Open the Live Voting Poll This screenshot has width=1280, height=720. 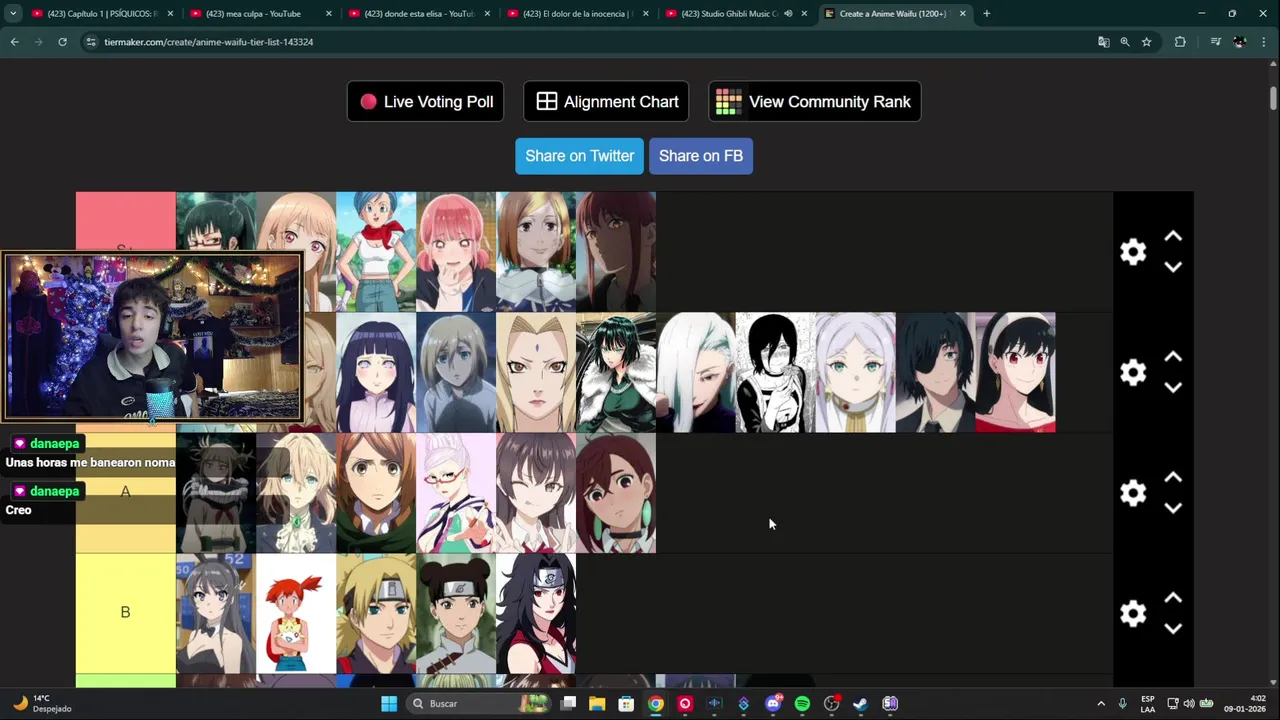point(425,102)
